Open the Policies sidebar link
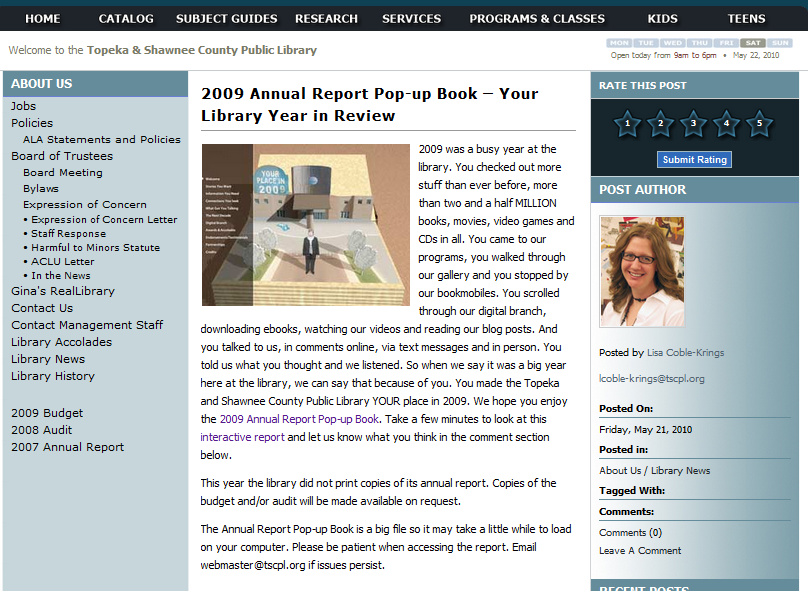808x591 pixels. [32, 123]
